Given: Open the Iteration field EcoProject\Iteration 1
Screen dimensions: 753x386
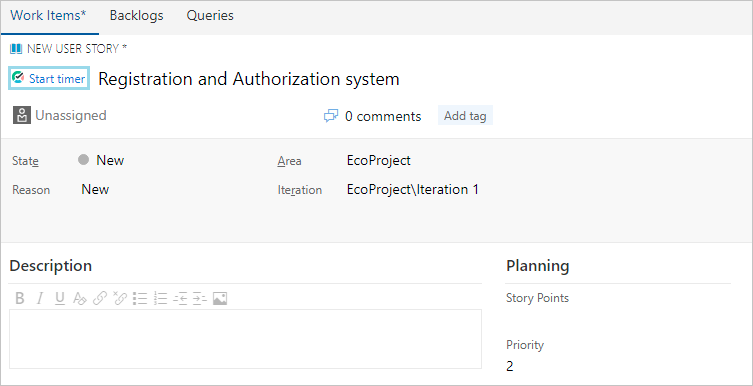Looking at the screenshot, I should coord(413,189).
